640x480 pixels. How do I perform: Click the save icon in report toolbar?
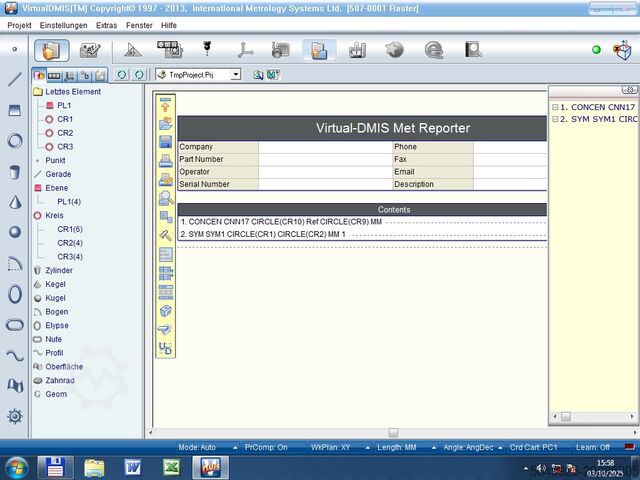tap(166, 142)
